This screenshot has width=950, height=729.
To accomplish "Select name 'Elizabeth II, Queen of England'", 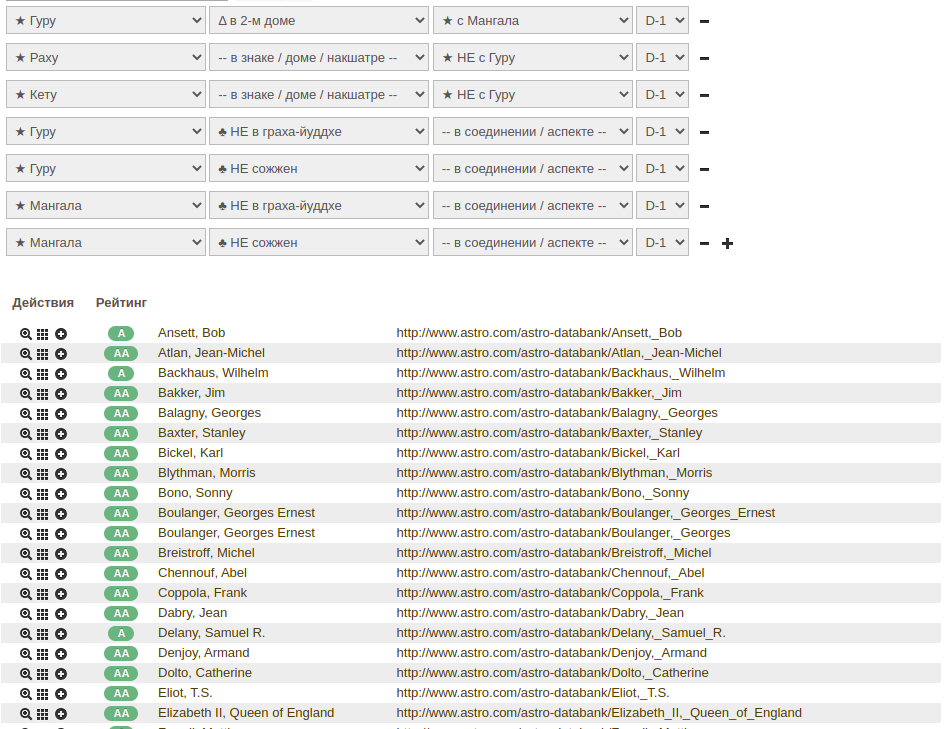I will click(x=246, y=713).
